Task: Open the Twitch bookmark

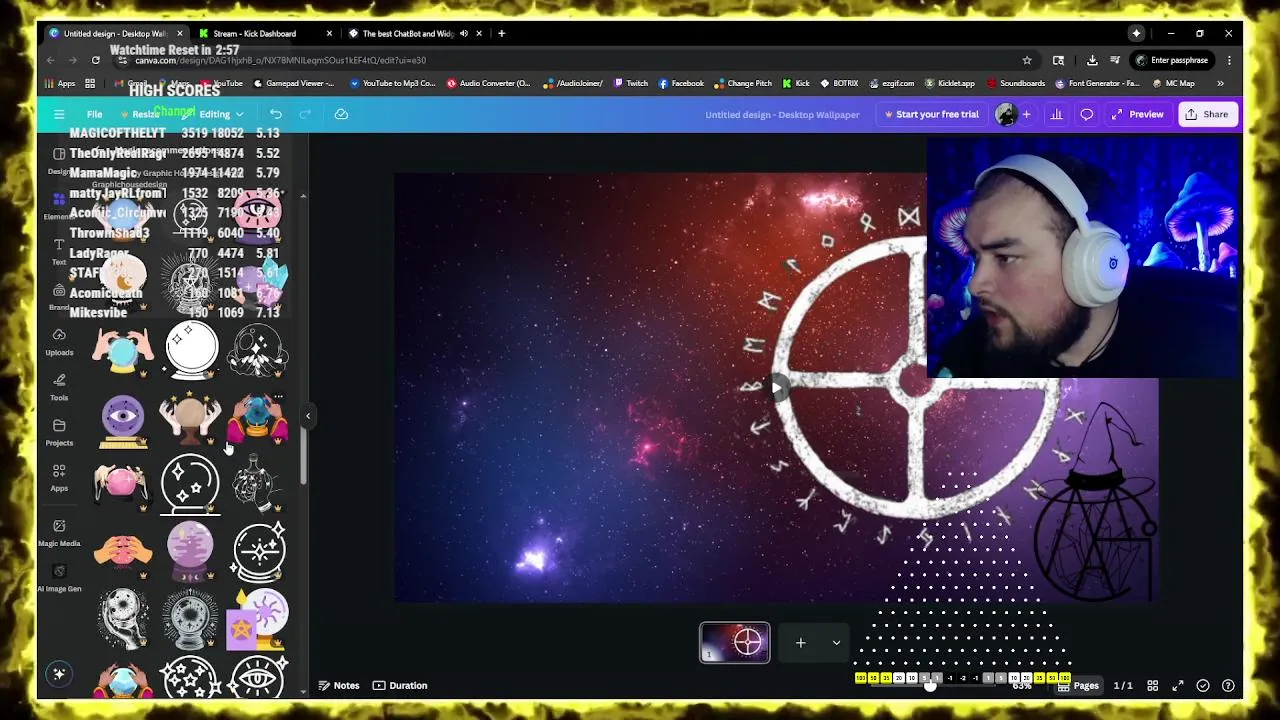Action: pos(630,83)
